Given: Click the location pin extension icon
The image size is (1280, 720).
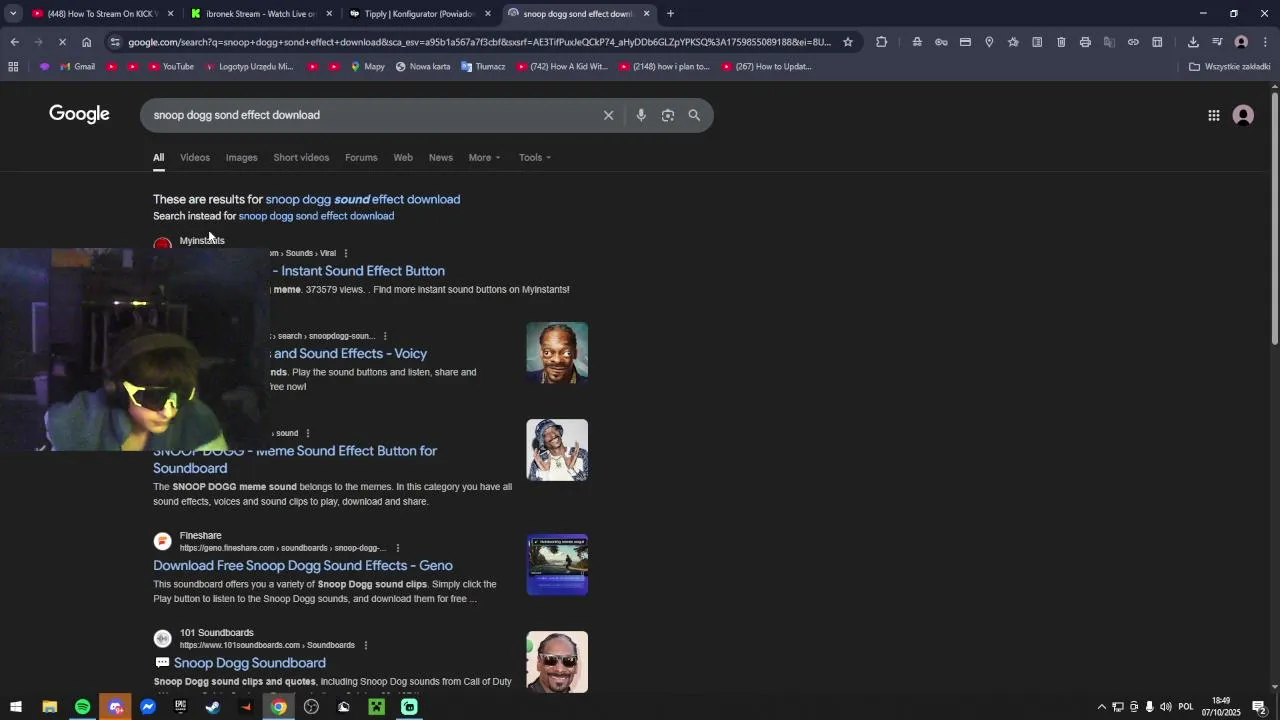Looking at the screenshot, I should tap(989, 42).
